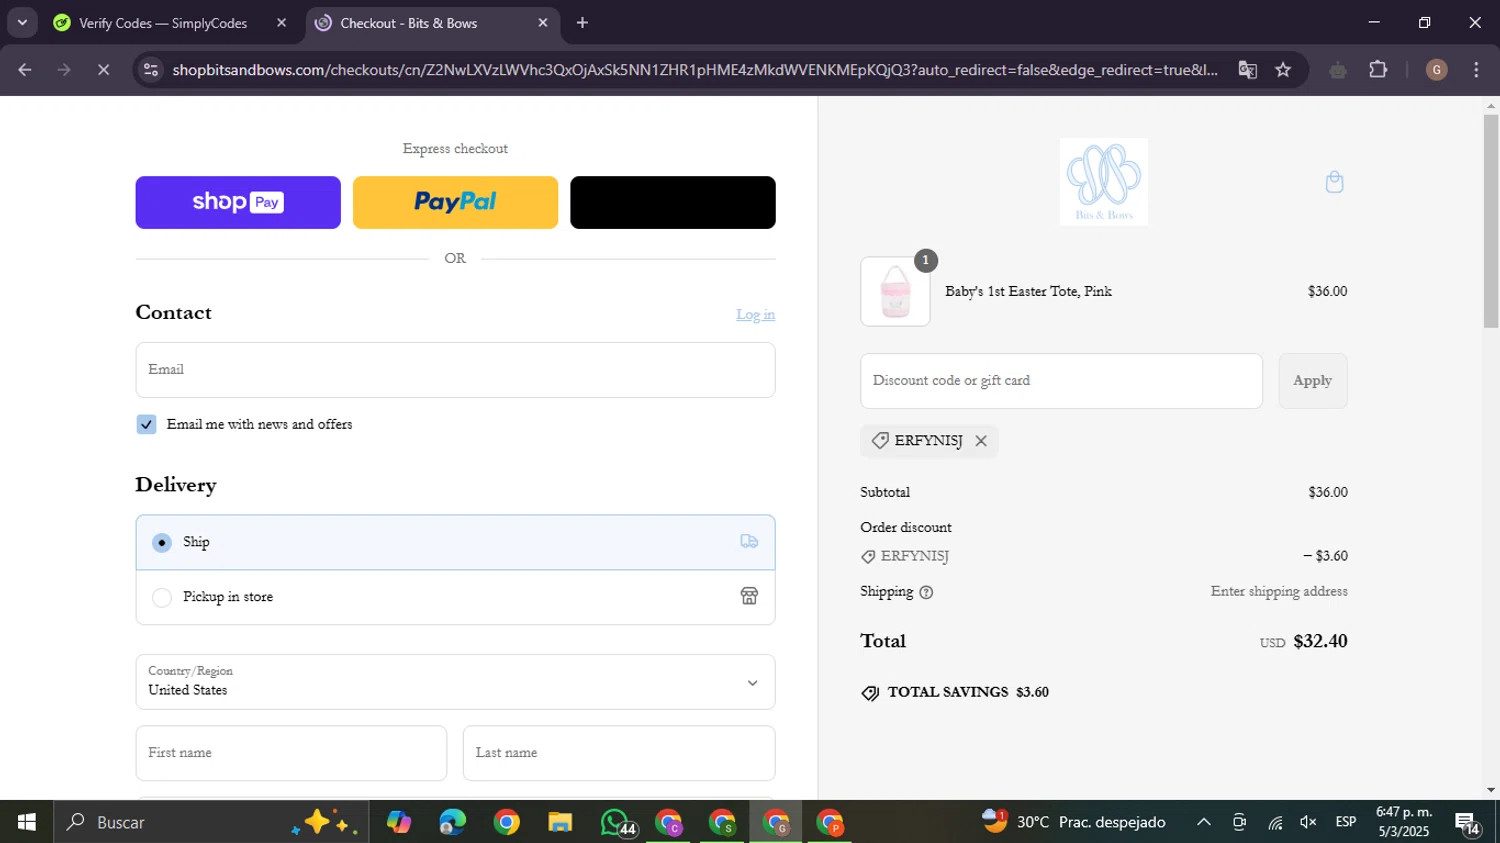Select the Ship delivery option

coord(455,542)
